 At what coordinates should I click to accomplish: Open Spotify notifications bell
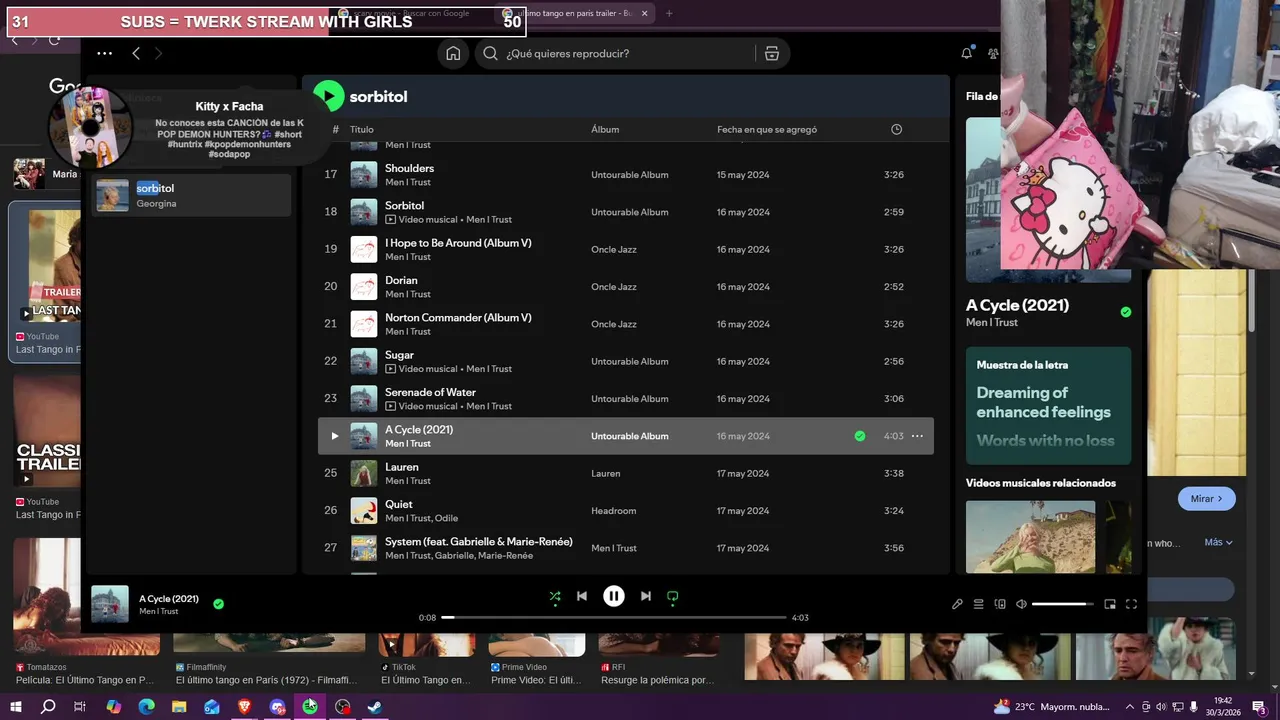[x=967, y=54]
